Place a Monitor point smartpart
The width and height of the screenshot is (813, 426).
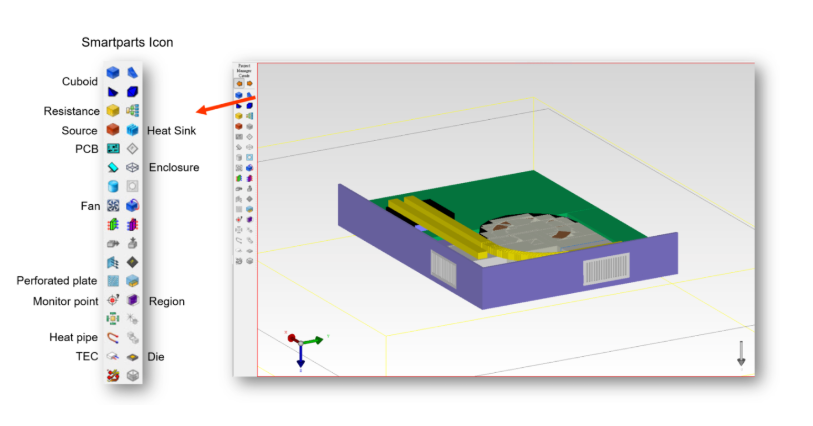coord(113,300)
